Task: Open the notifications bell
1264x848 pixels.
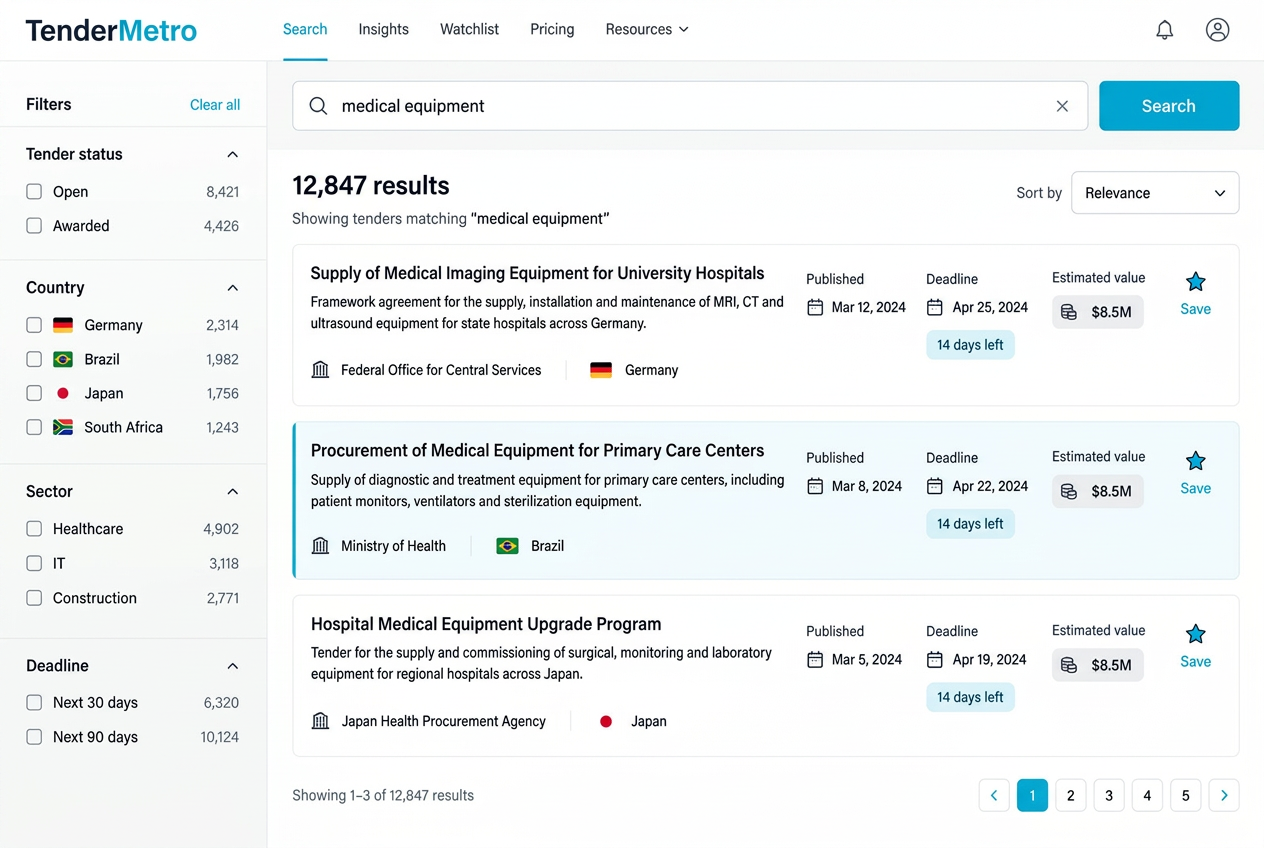Action: [1164, 30]
